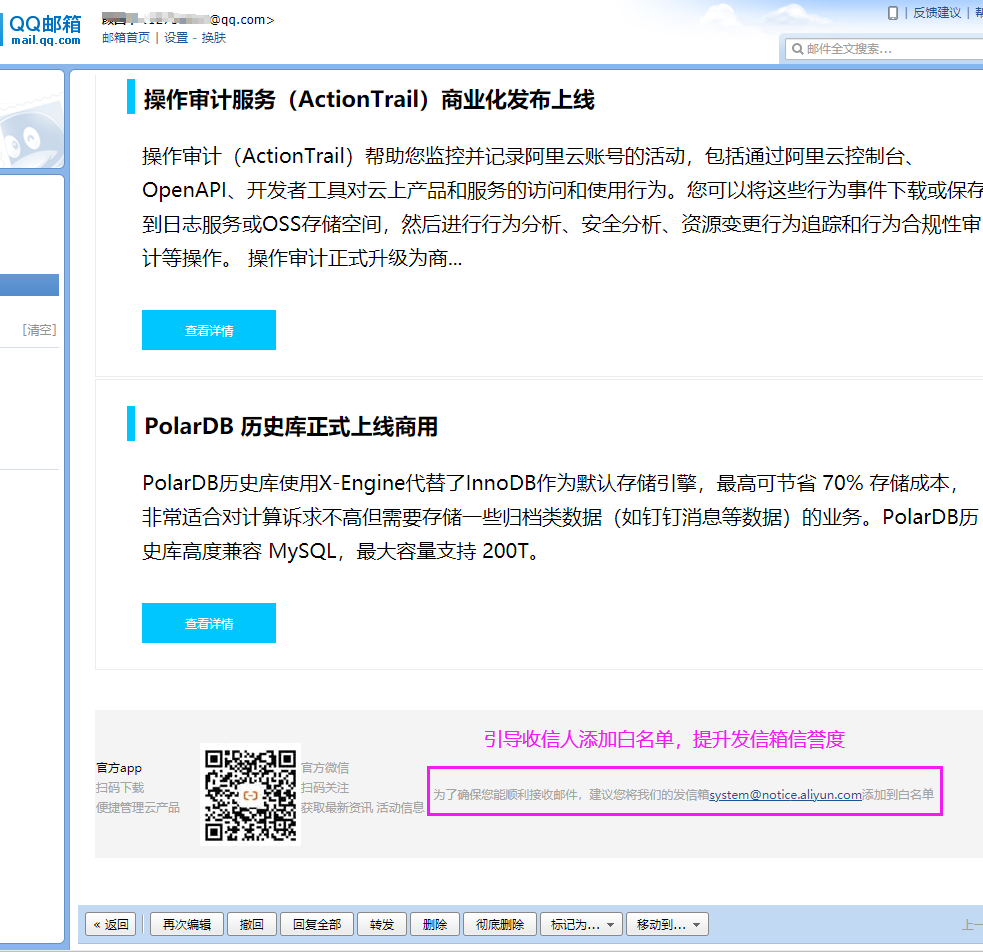Click 清空 in the sidebar
The height and width of the screenshot is (952, 983).
(x=39, y=330)
